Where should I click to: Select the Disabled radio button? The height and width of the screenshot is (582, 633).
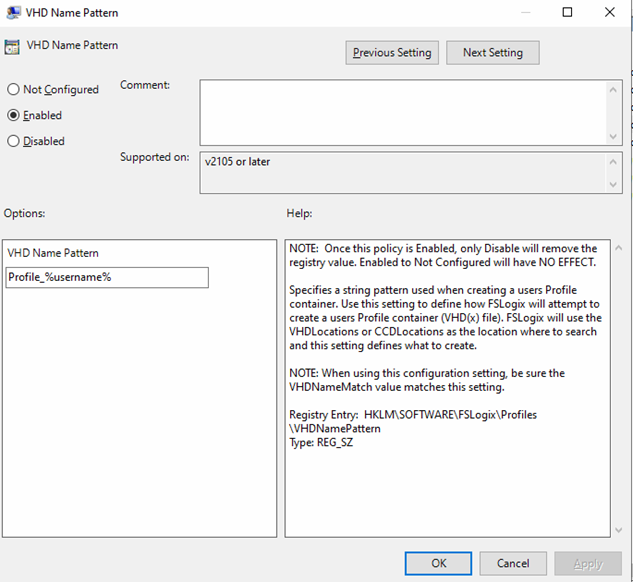tap(13, 141)
